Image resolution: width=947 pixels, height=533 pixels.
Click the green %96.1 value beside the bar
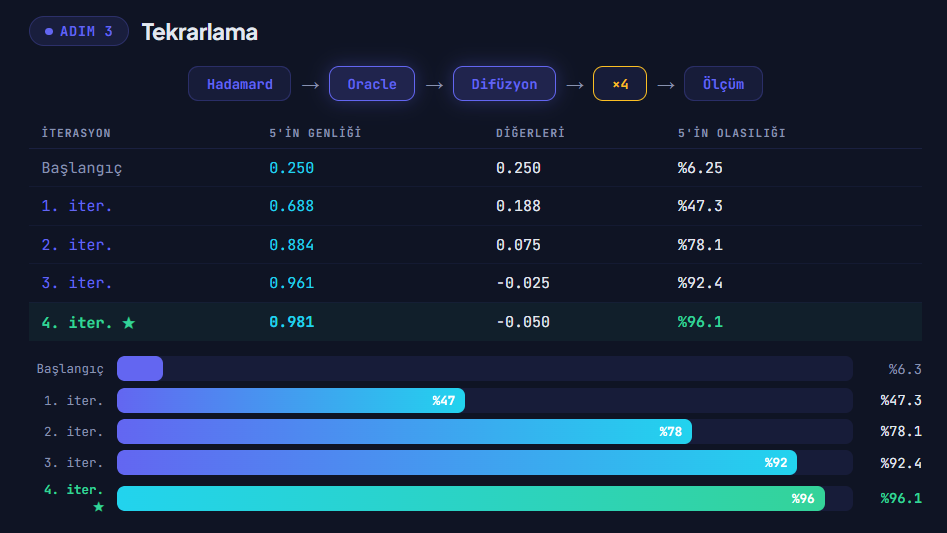click(900, 498)
